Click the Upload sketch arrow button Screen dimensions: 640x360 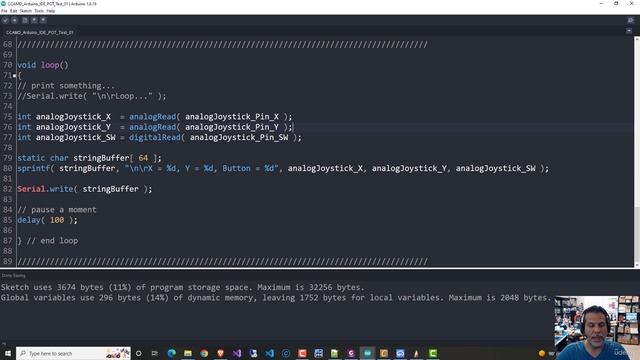pos(15,20)
